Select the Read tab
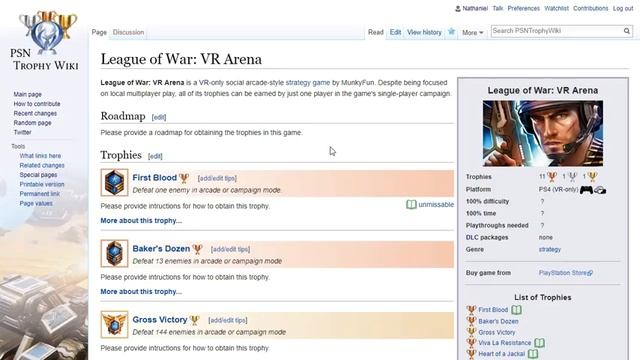640x360 pixels. click(x=376, y=32)
